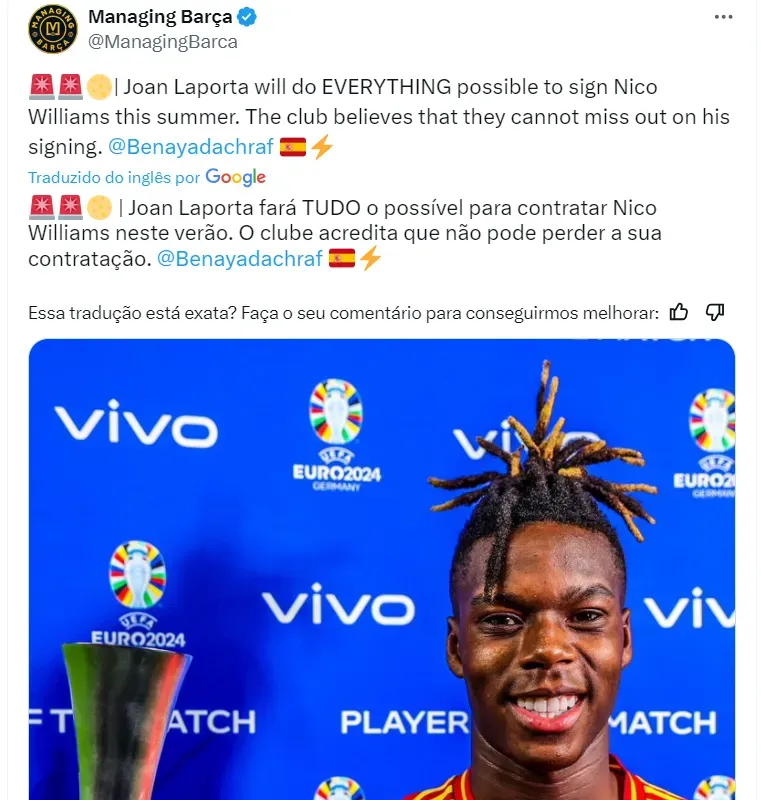Click the blue verified badge
The image size is (761, 800).
pos(247,17)
